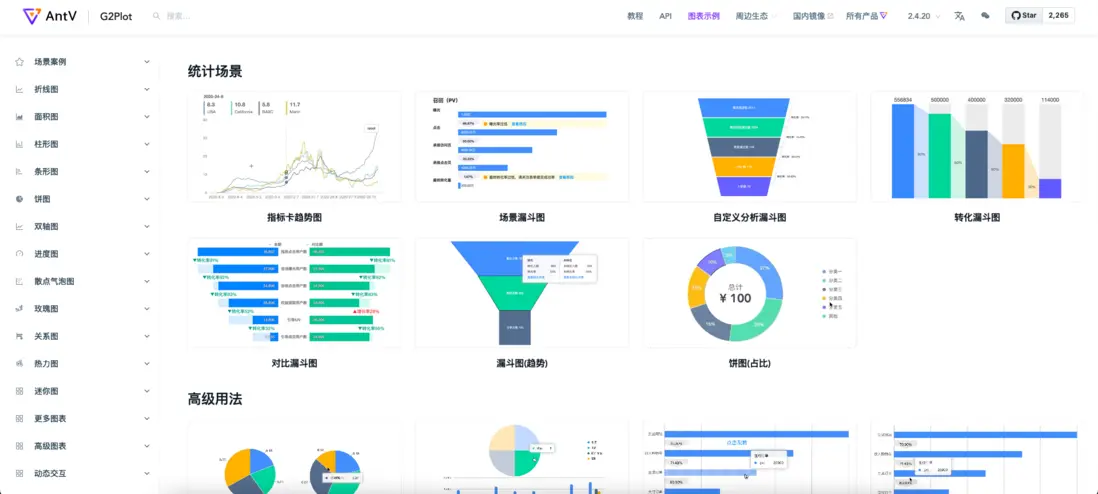Click the heatmap icon beside 热力图
This screenshot has width=1098, height=494.
(x=20, y=364)
